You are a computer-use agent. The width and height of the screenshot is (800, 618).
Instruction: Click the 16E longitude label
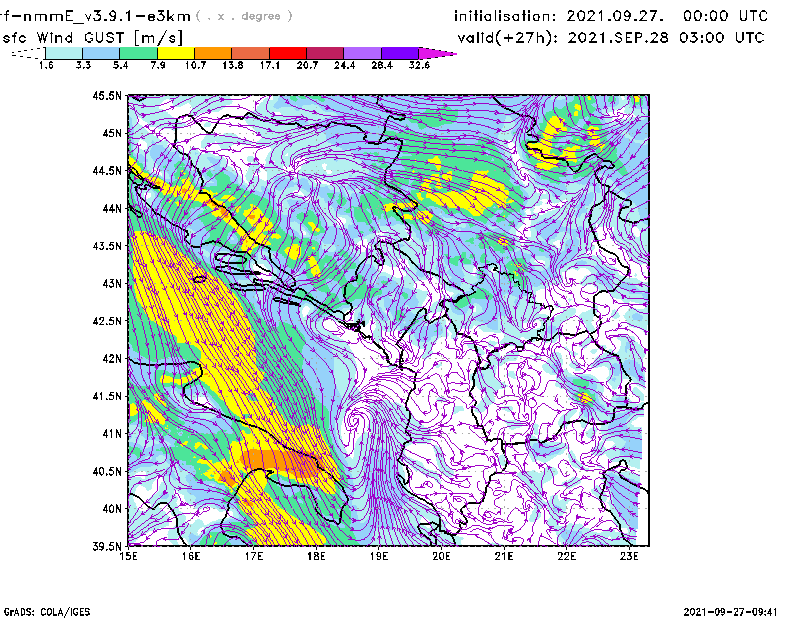pyautogui.click(x=191, y=556)
